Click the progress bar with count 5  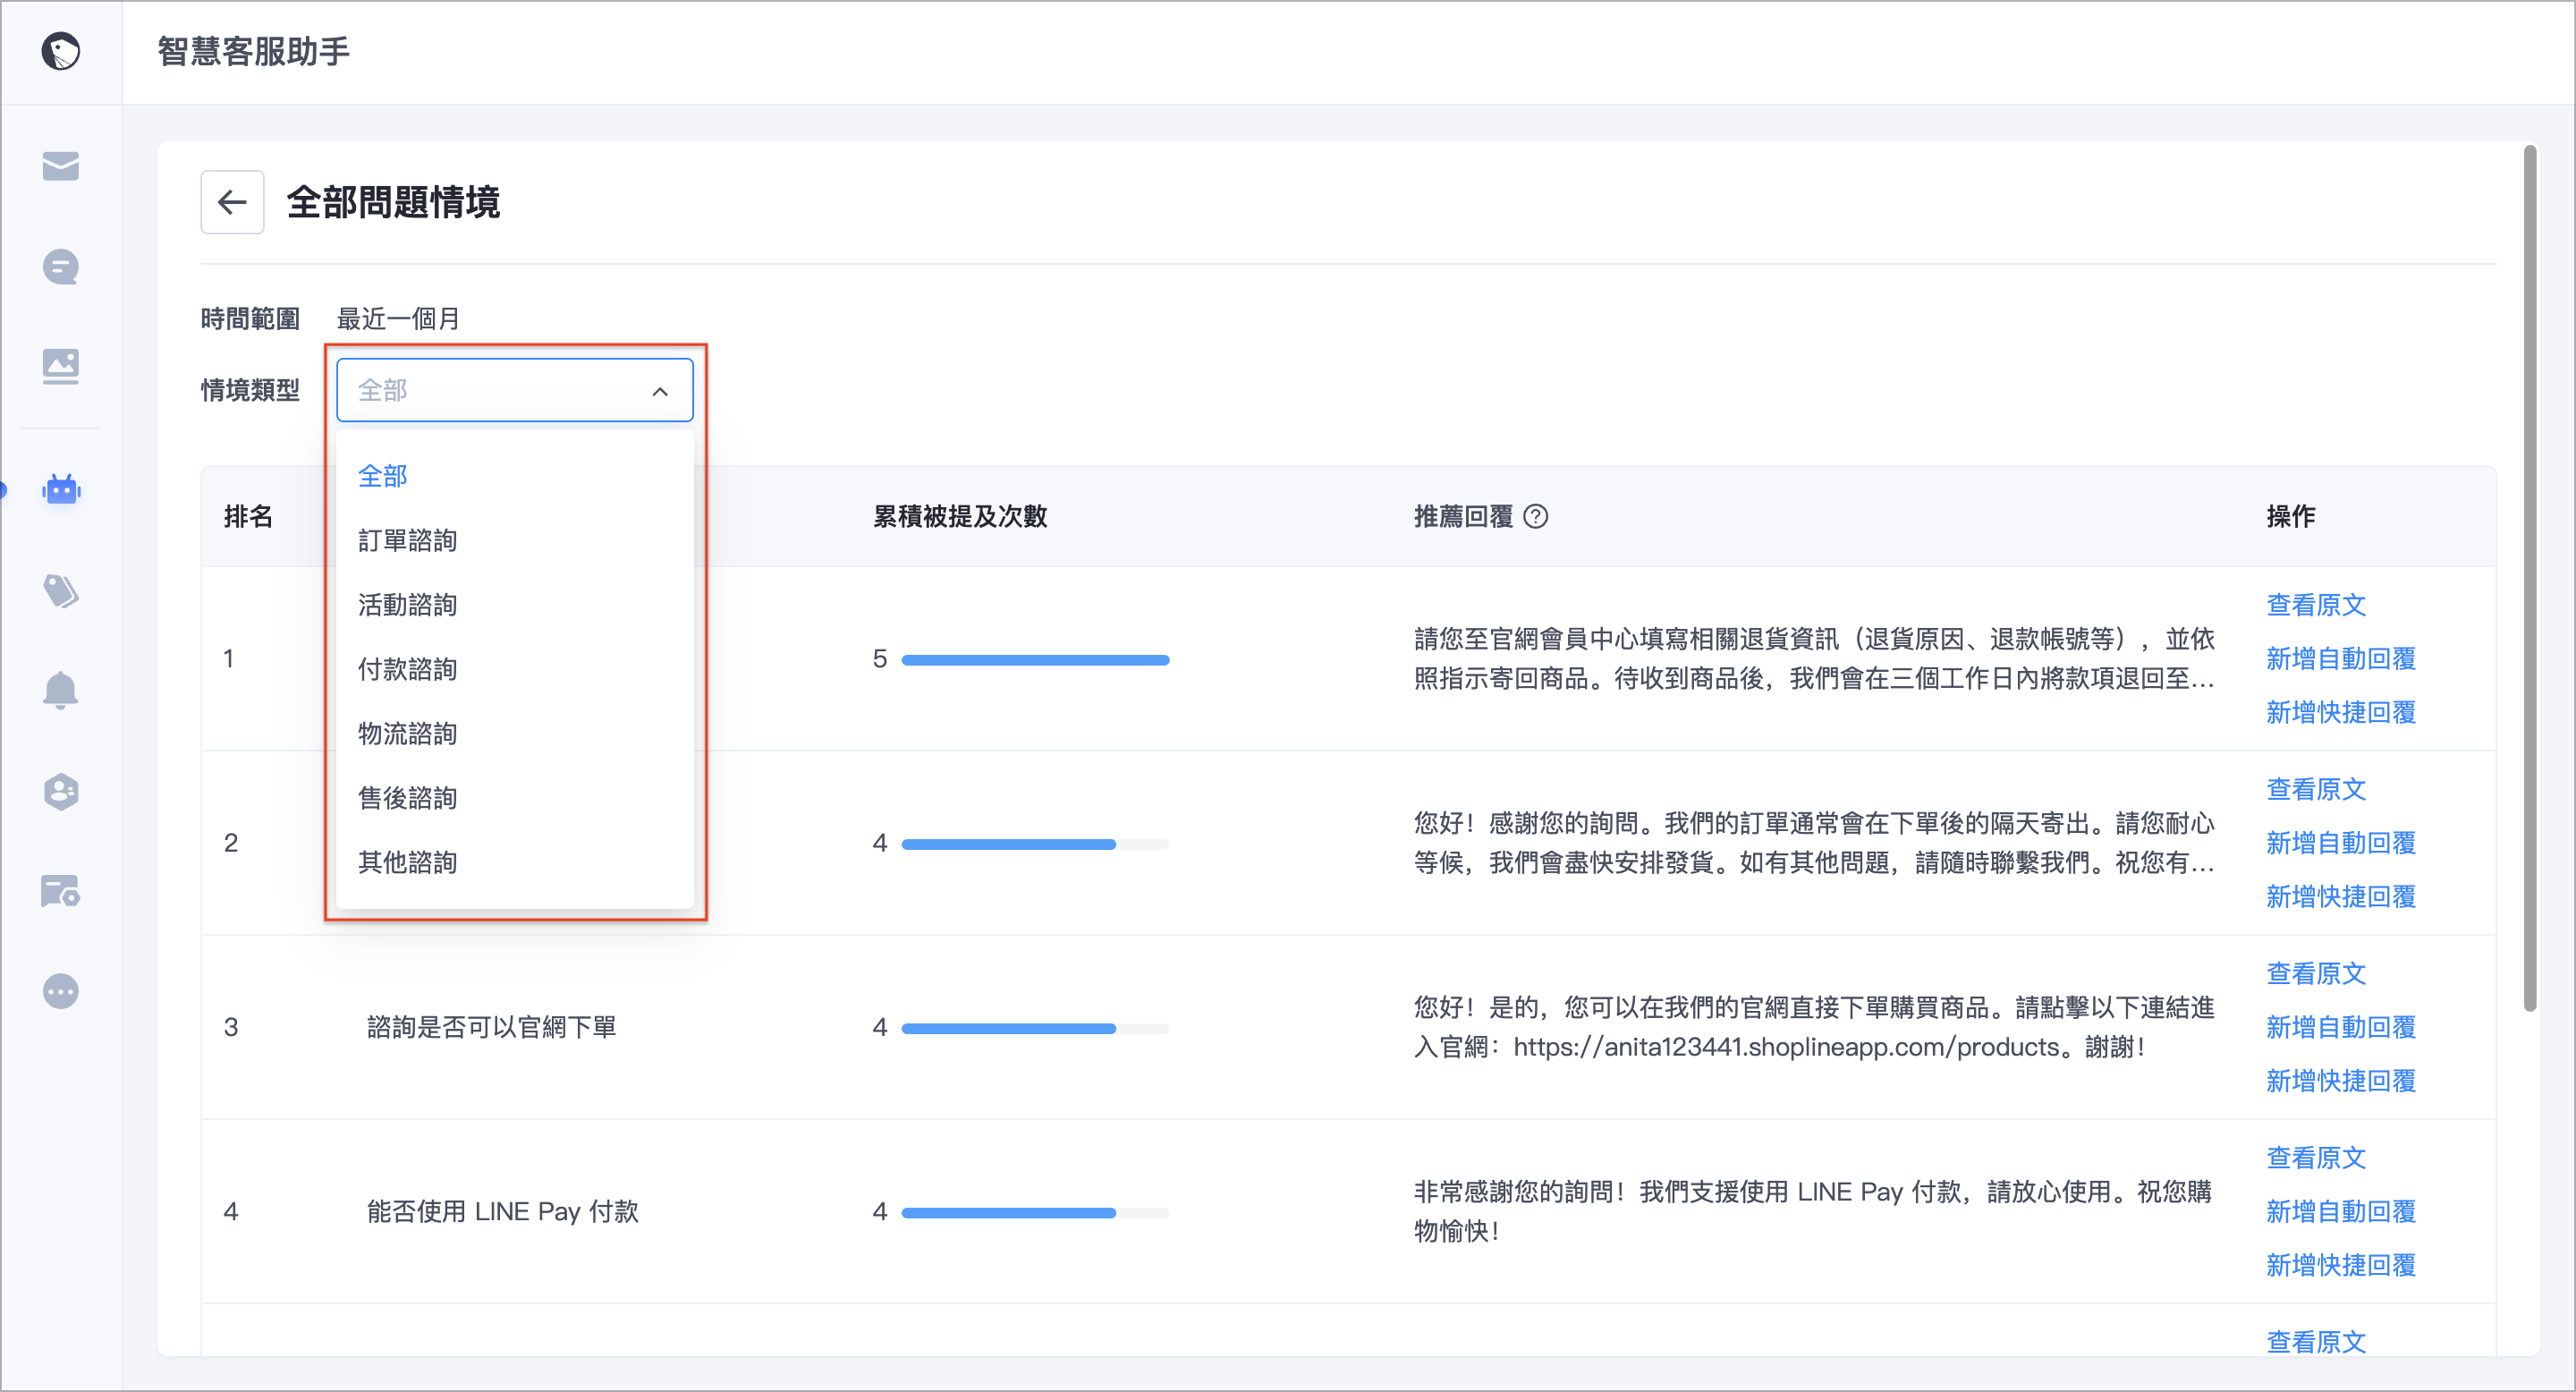(x=1035, y=660)
